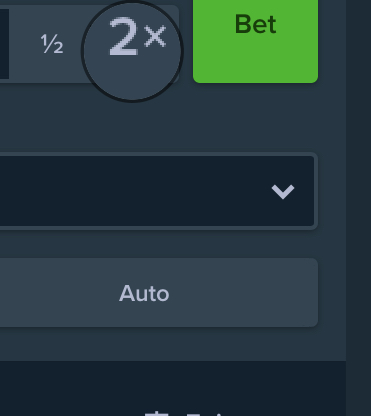Halve the bet with the ½ button

click(52, 44)
